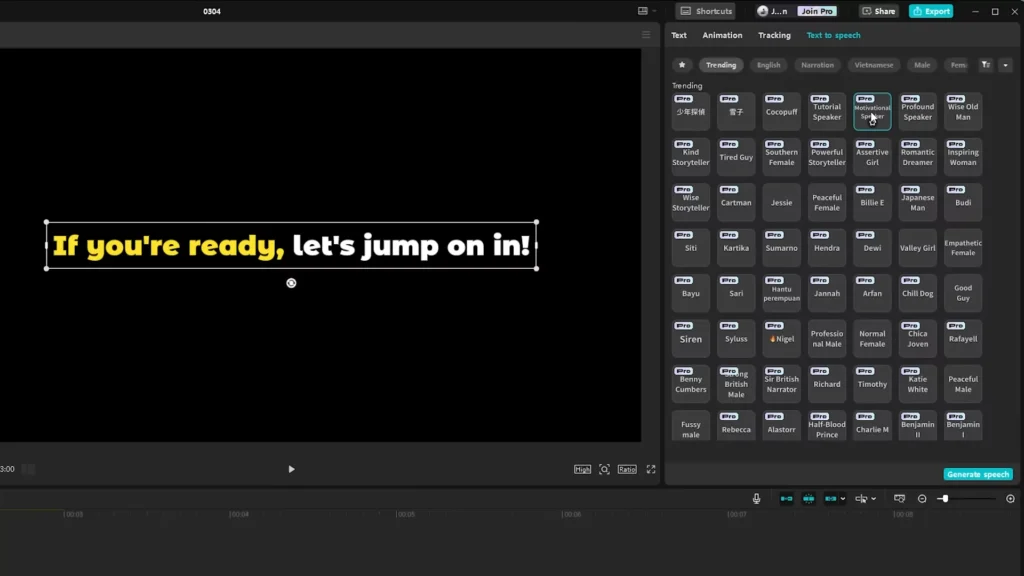This screenshot has width=1024, height=576.
Task: Select the record voiceover microphone icon
Action: (x=756, y=497)
